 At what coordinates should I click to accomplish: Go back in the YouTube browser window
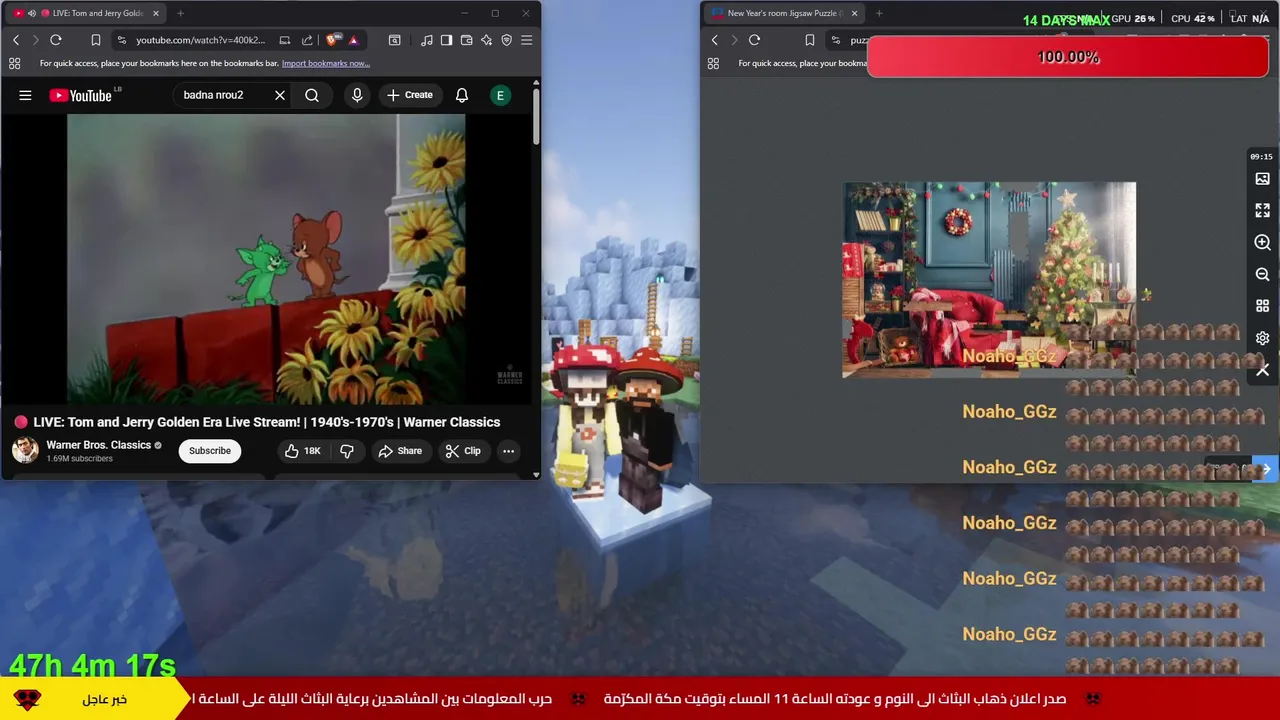click(x=16, y=40)
